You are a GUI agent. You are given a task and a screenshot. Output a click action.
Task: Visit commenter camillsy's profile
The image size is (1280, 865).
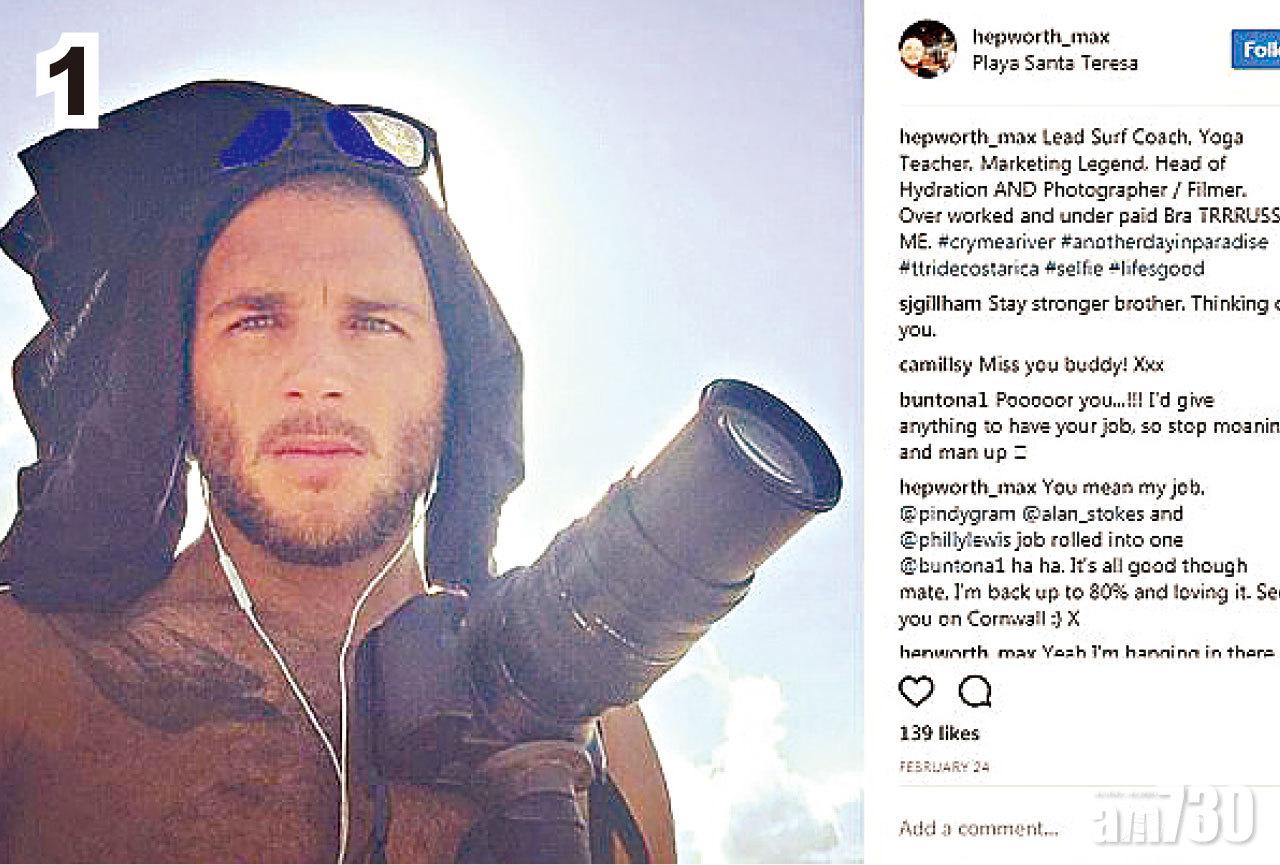(x=935, y=365)
